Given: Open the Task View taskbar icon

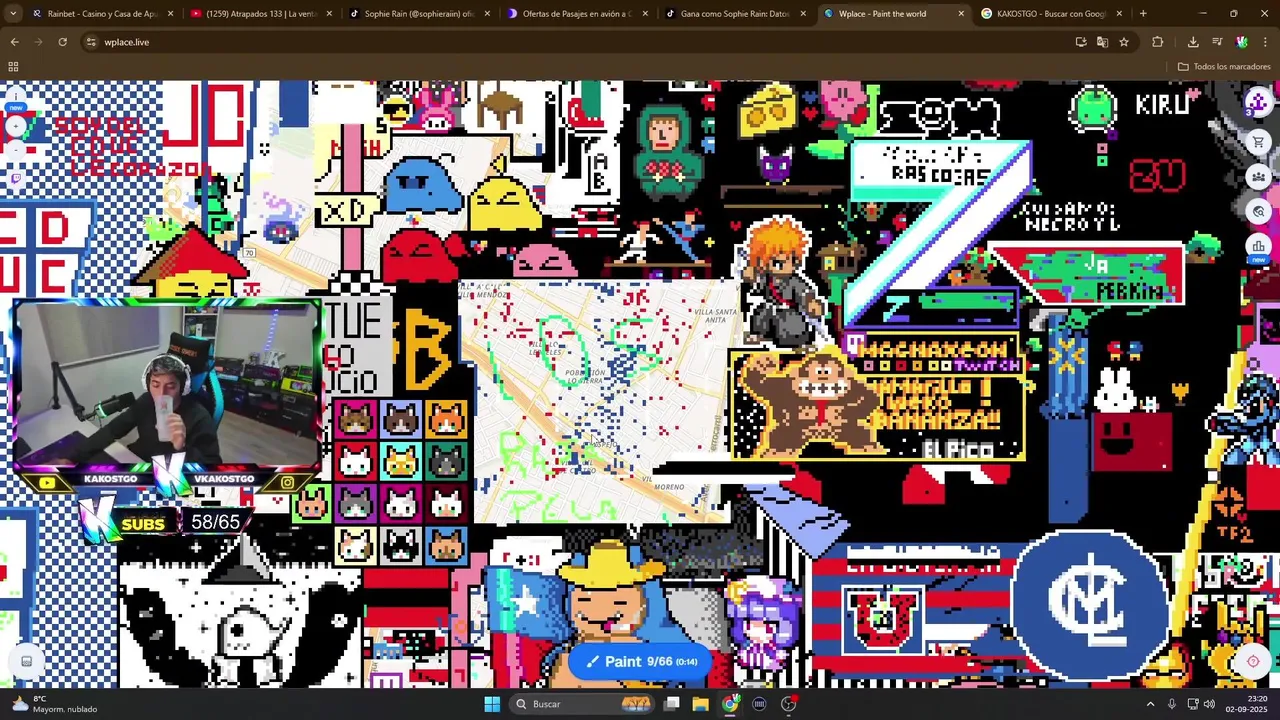Looking at the screenshot, I should coord(672,704).
